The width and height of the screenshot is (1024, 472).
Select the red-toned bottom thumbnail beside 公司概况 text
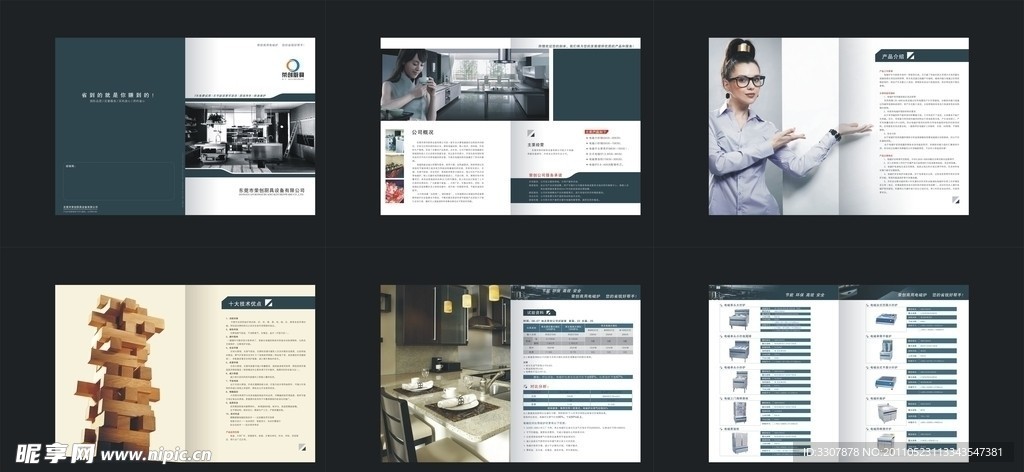pos(394,192)
